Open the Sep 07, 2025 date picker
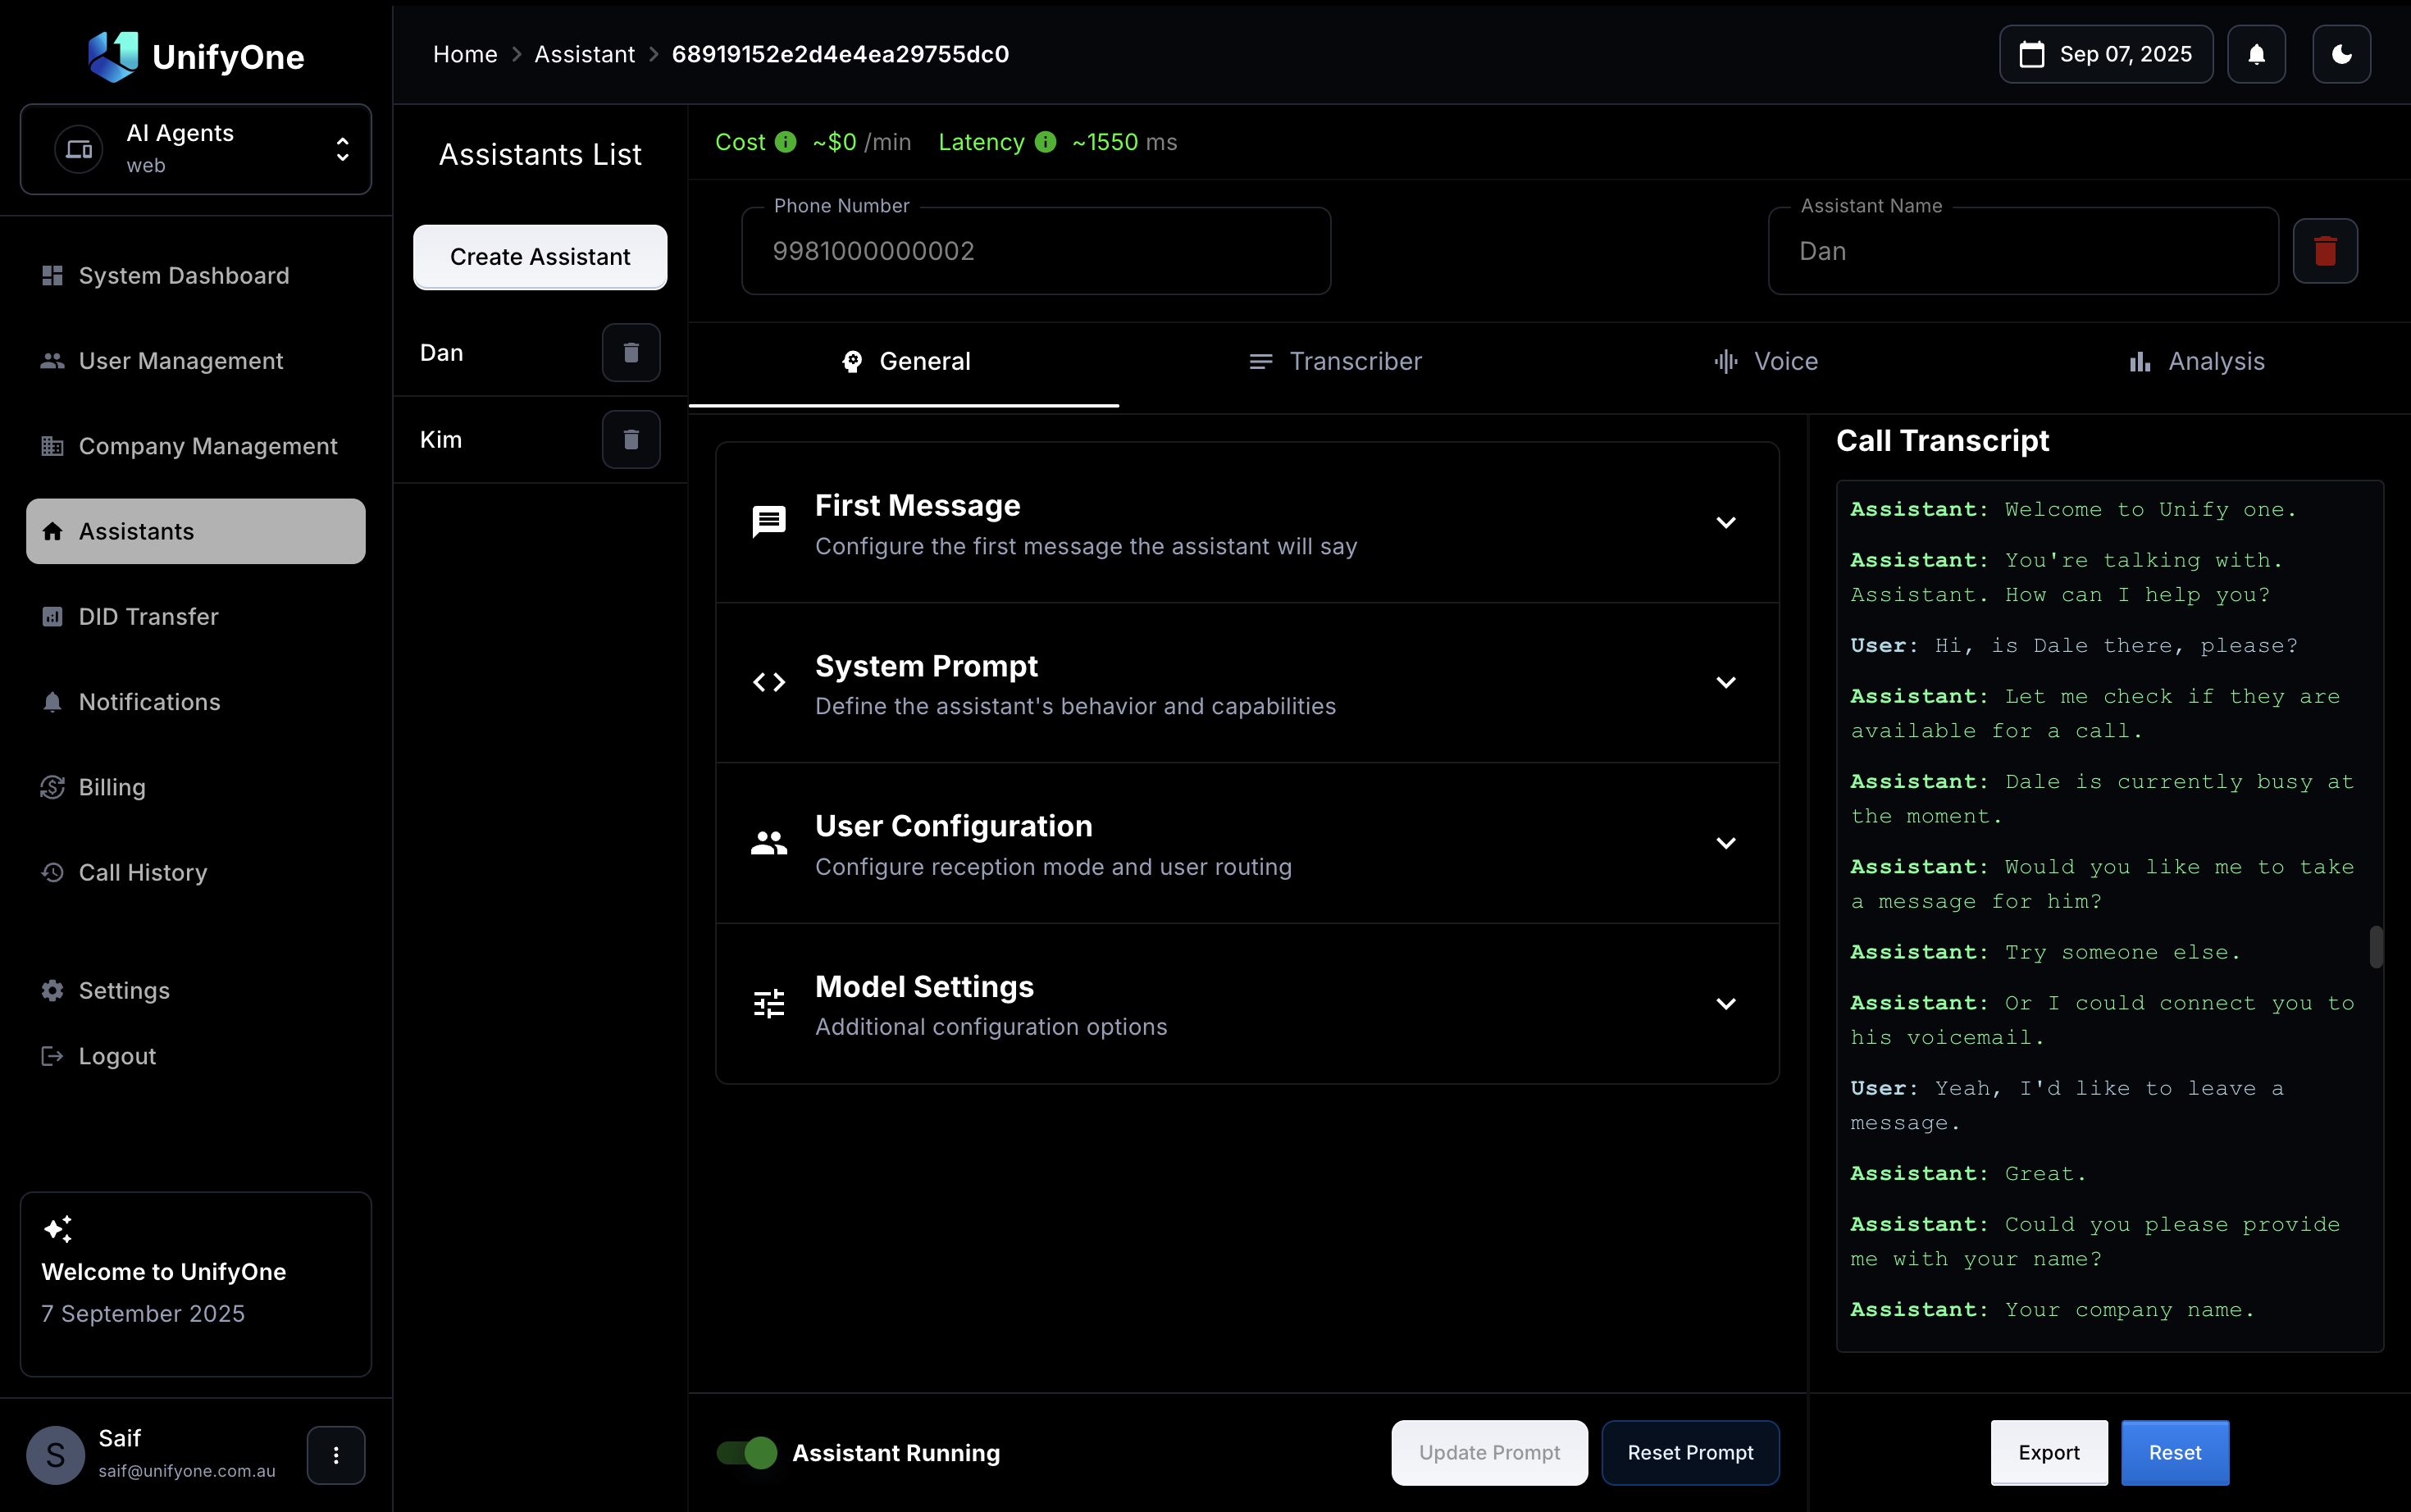Viewport: 2411px width, 1512px height. click(2106, 54)
